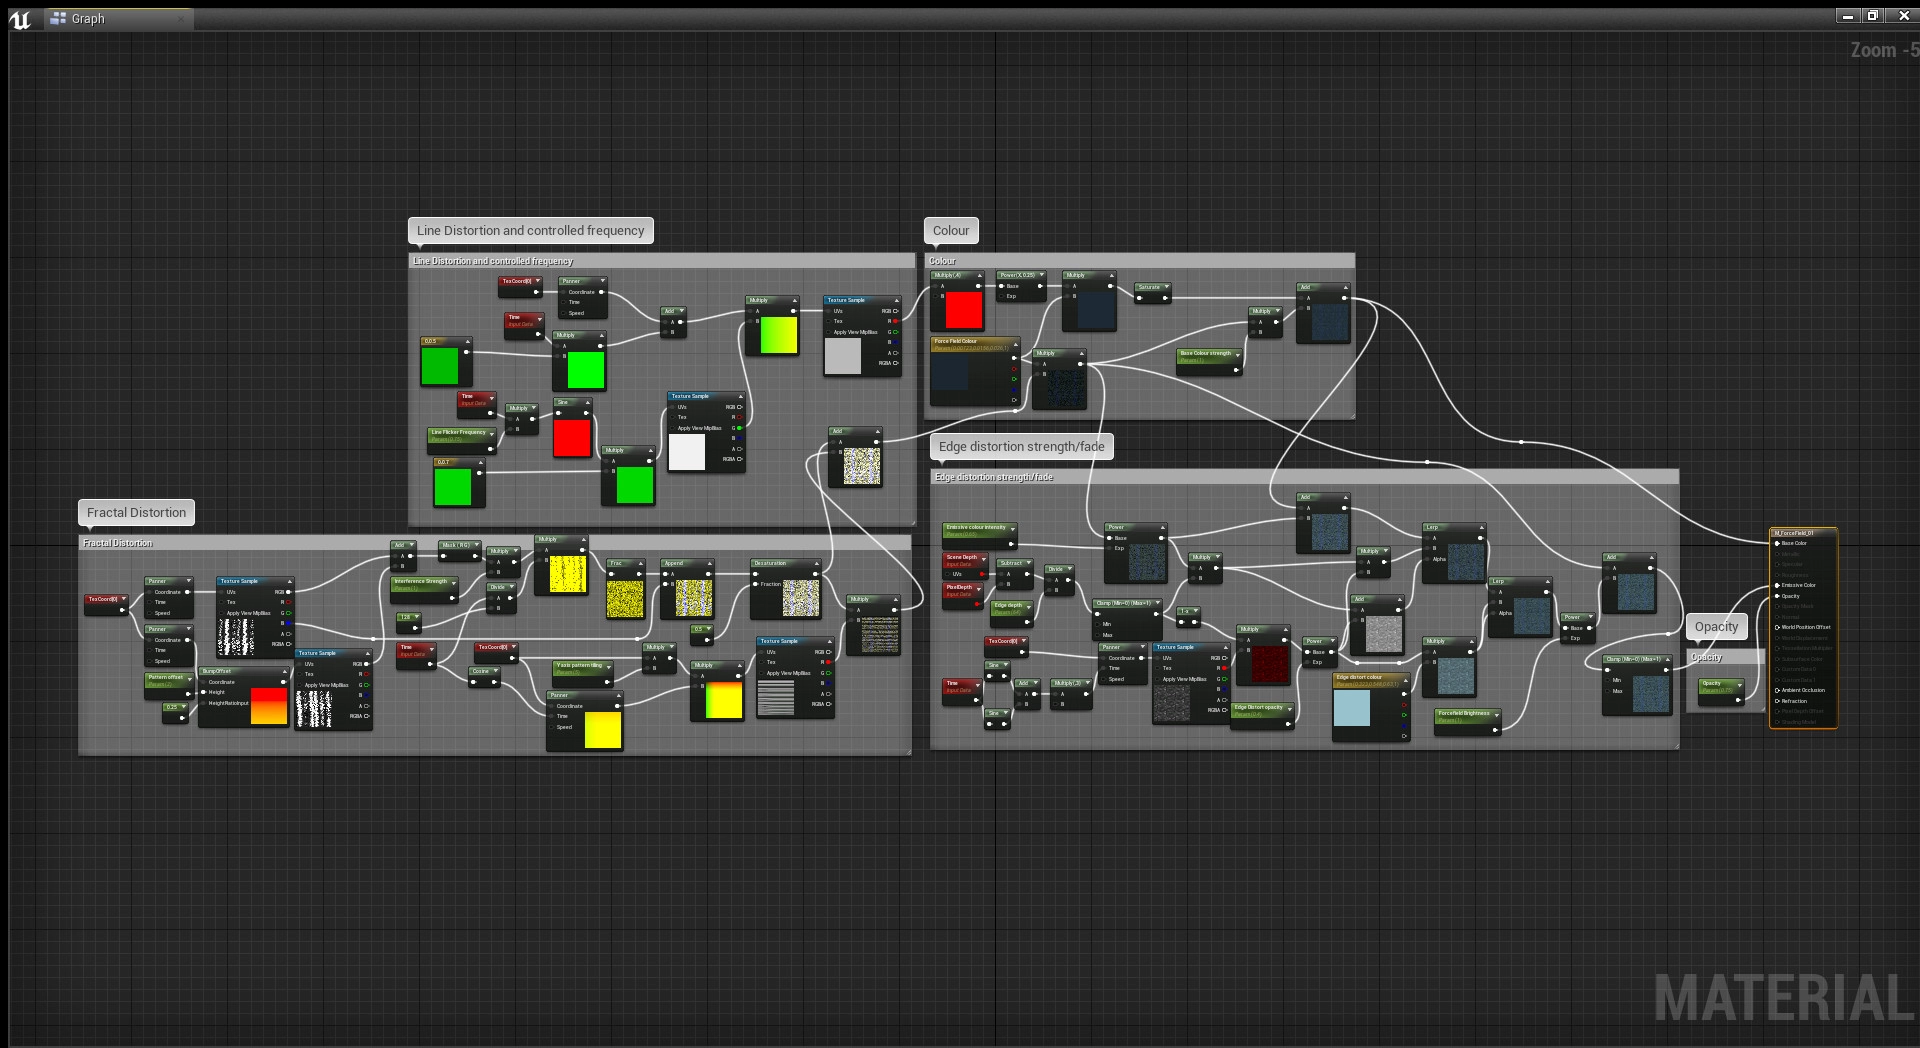Image resolution: width=1920 pixels, height=1048 pixels.
Task: Click the Ambient Occlusion input pin
Action: coord(1777,690)
